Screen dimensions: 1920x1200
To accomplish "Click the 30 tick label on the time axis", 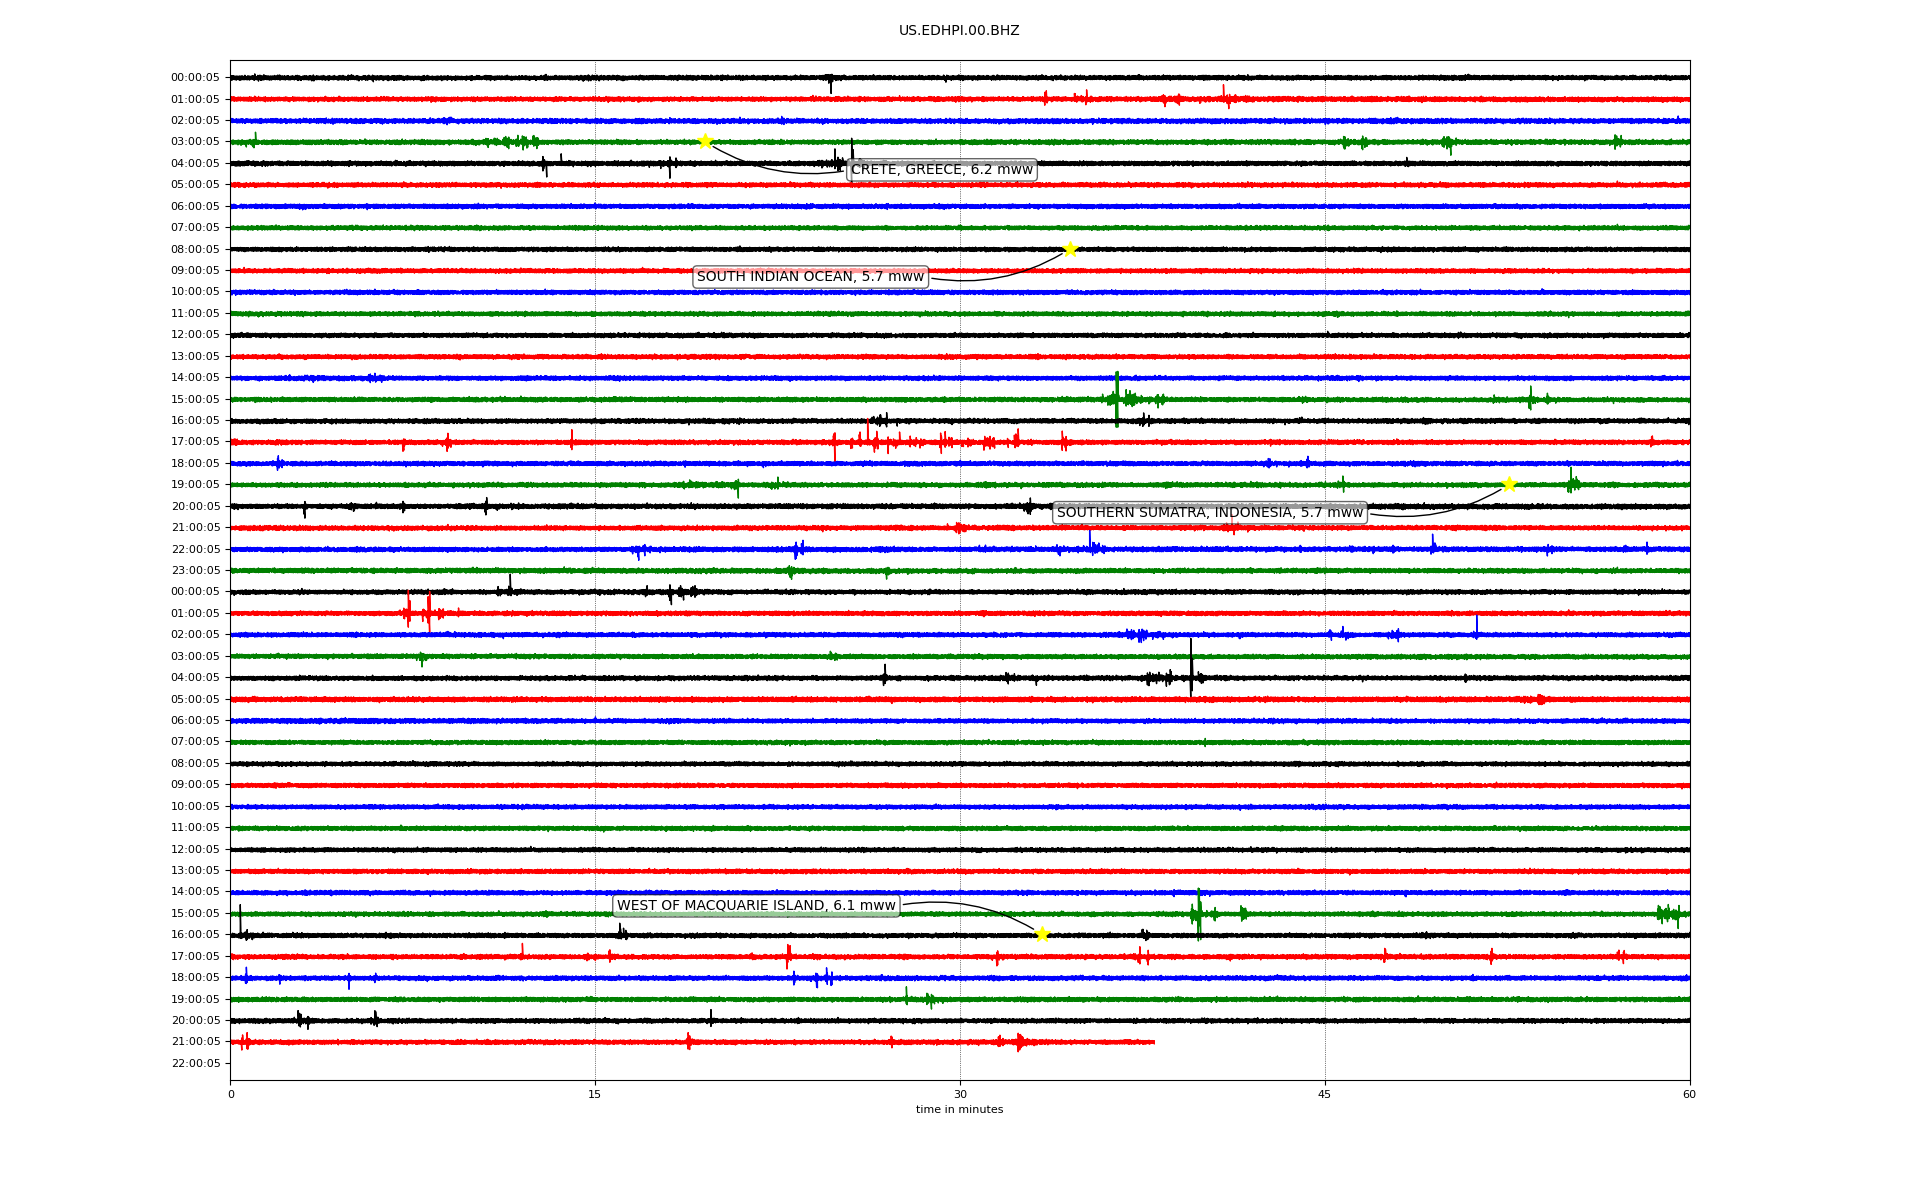I will coord(960,1094).
